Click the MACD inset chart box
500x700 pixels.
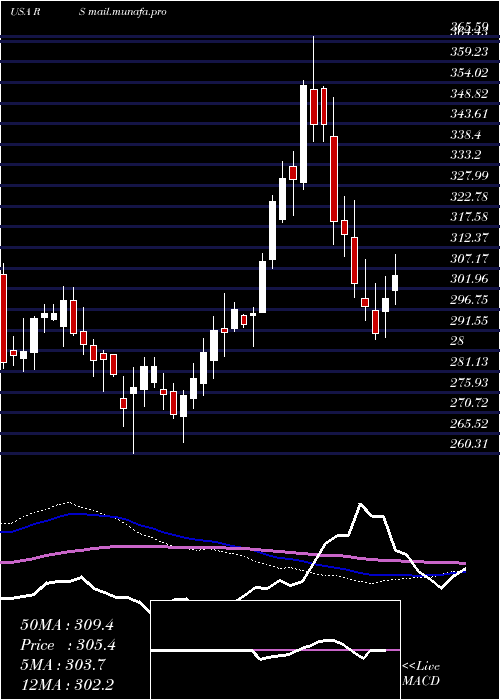click(275, 650)
